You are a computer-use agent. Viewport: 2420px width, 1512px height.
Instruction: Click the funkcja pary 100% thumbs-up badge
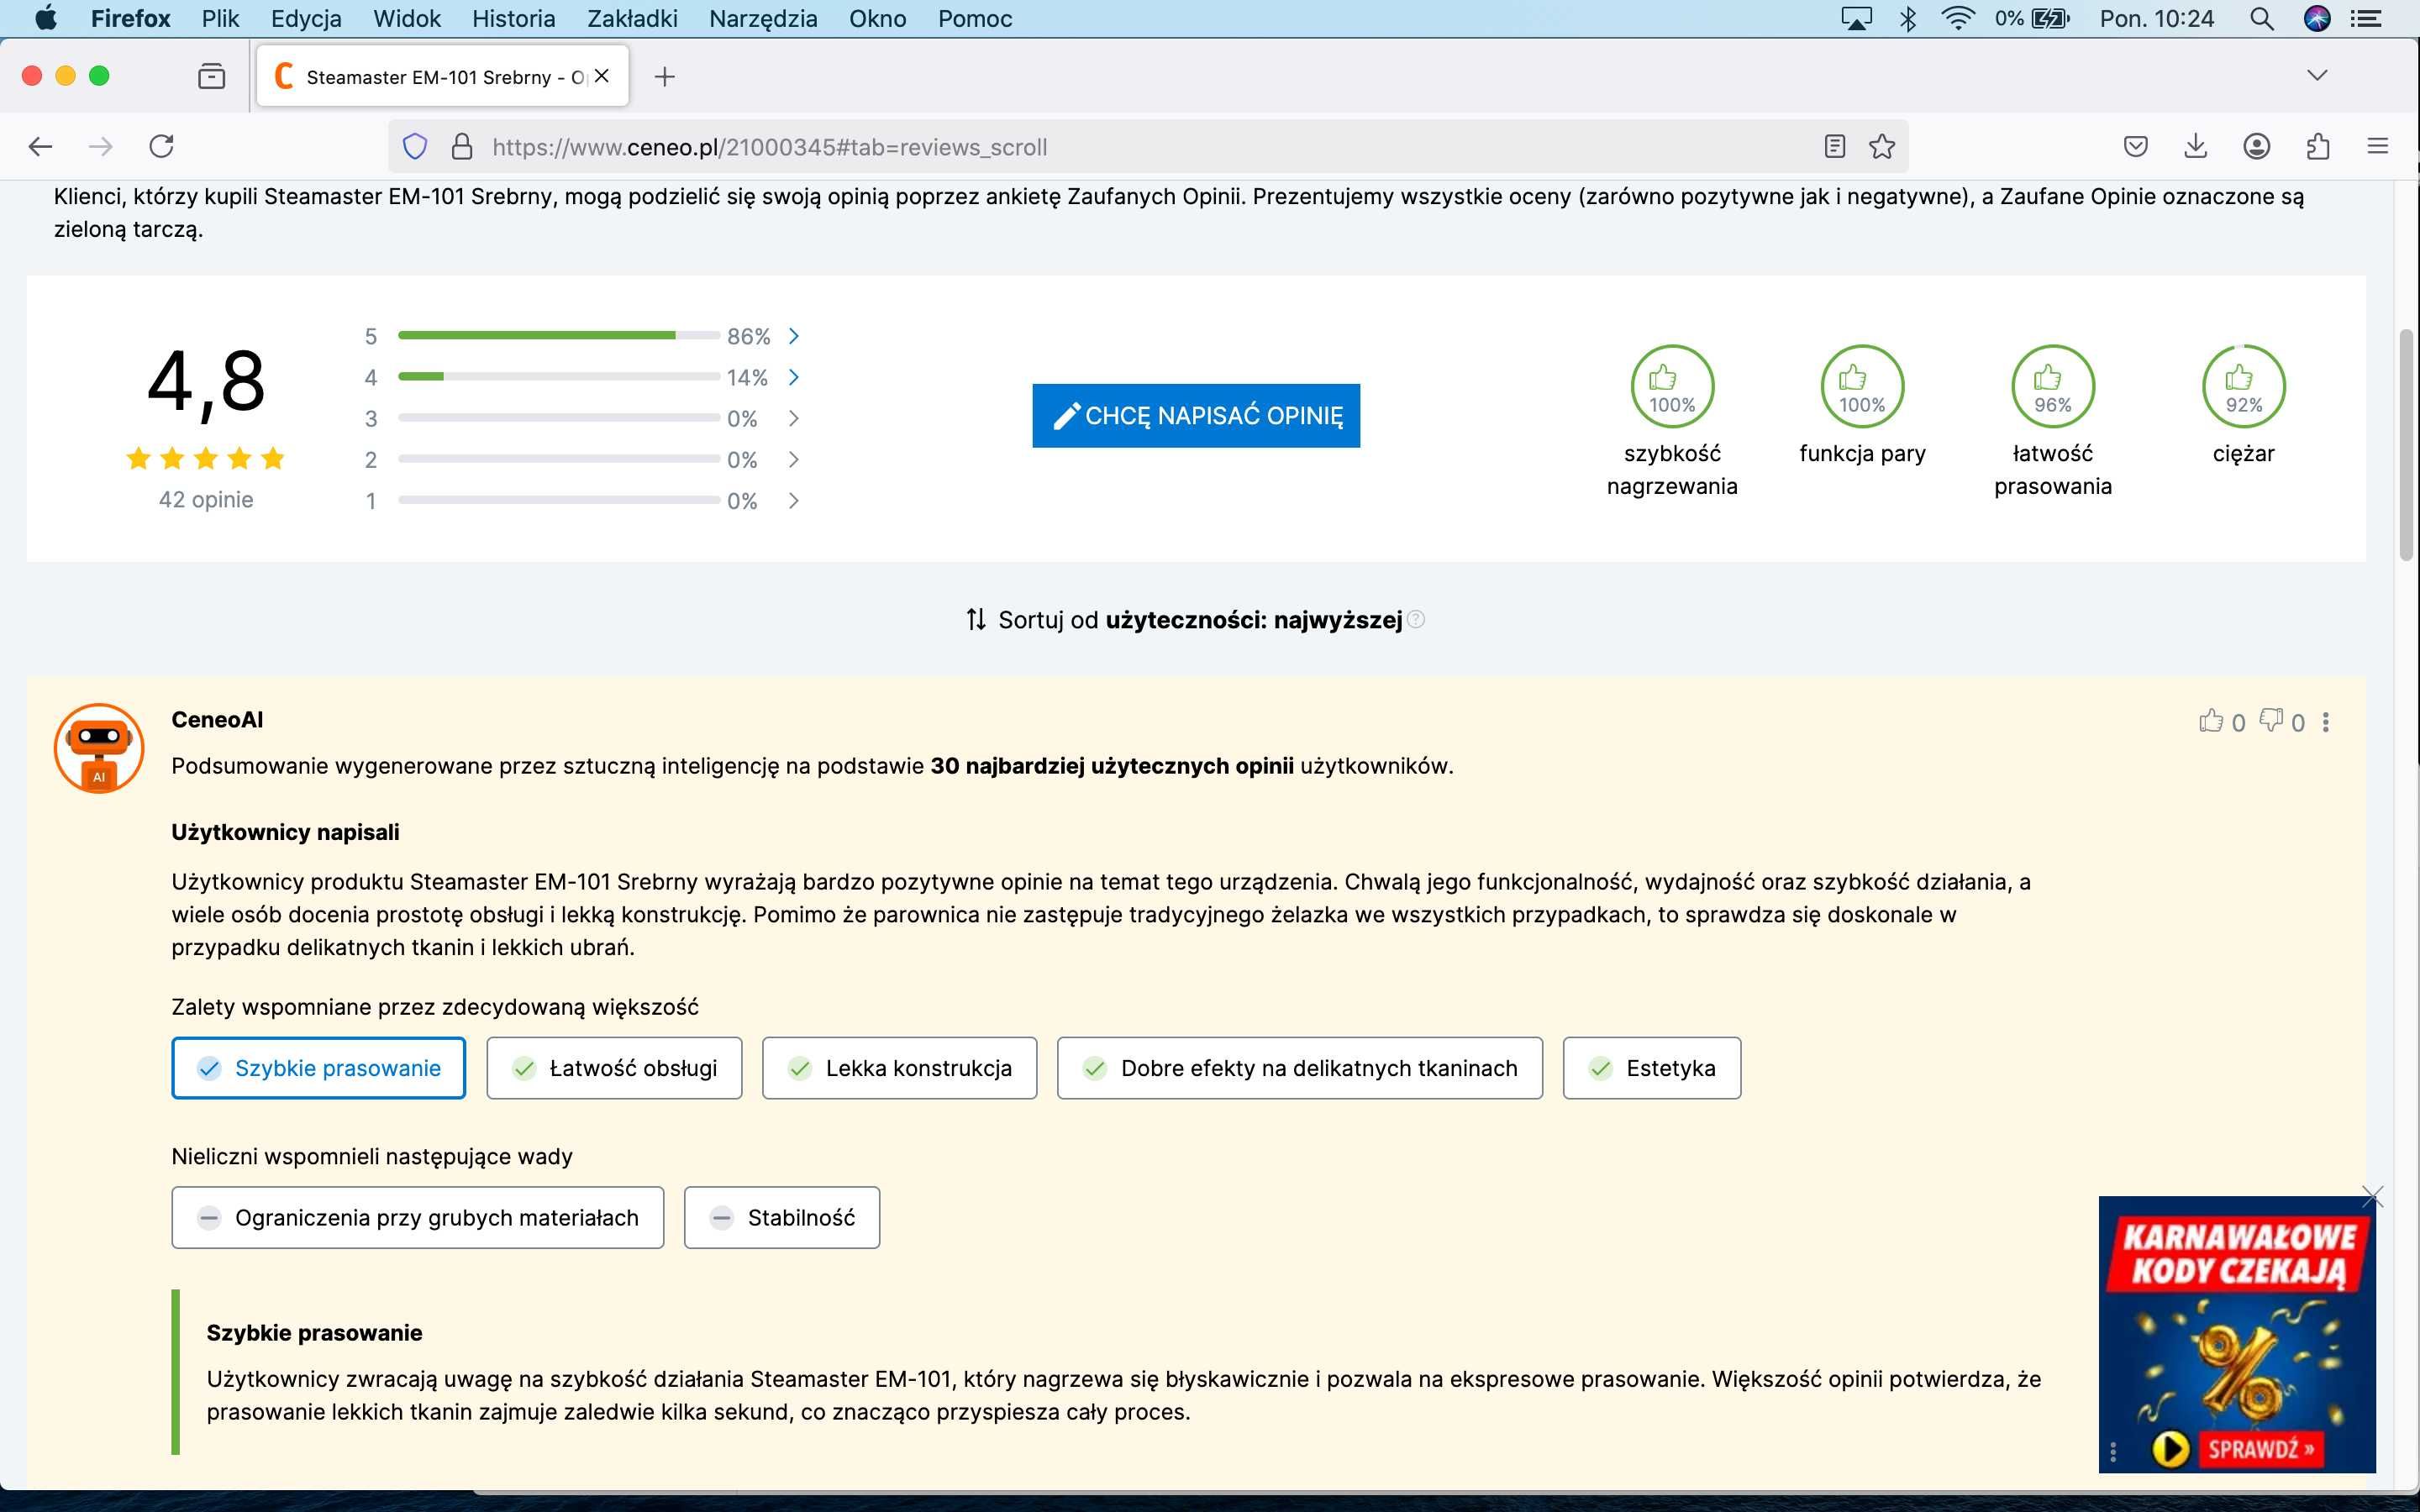pyautogui.click(x=1862, y=386)
